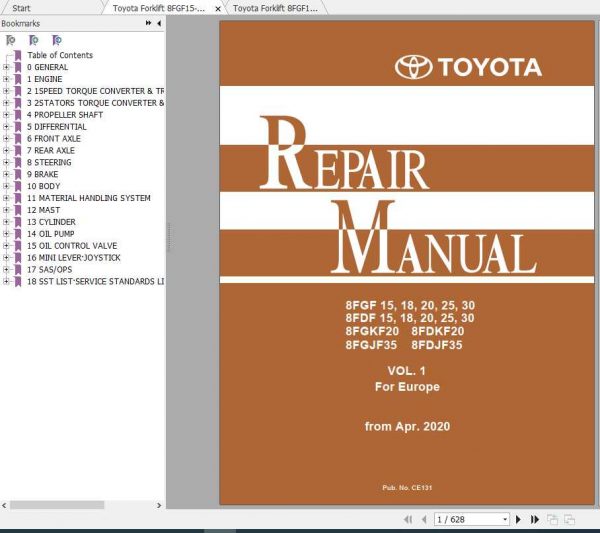
Task: Open the 14 OIL PUMP bookmark
Action: (x=51, y=234)
